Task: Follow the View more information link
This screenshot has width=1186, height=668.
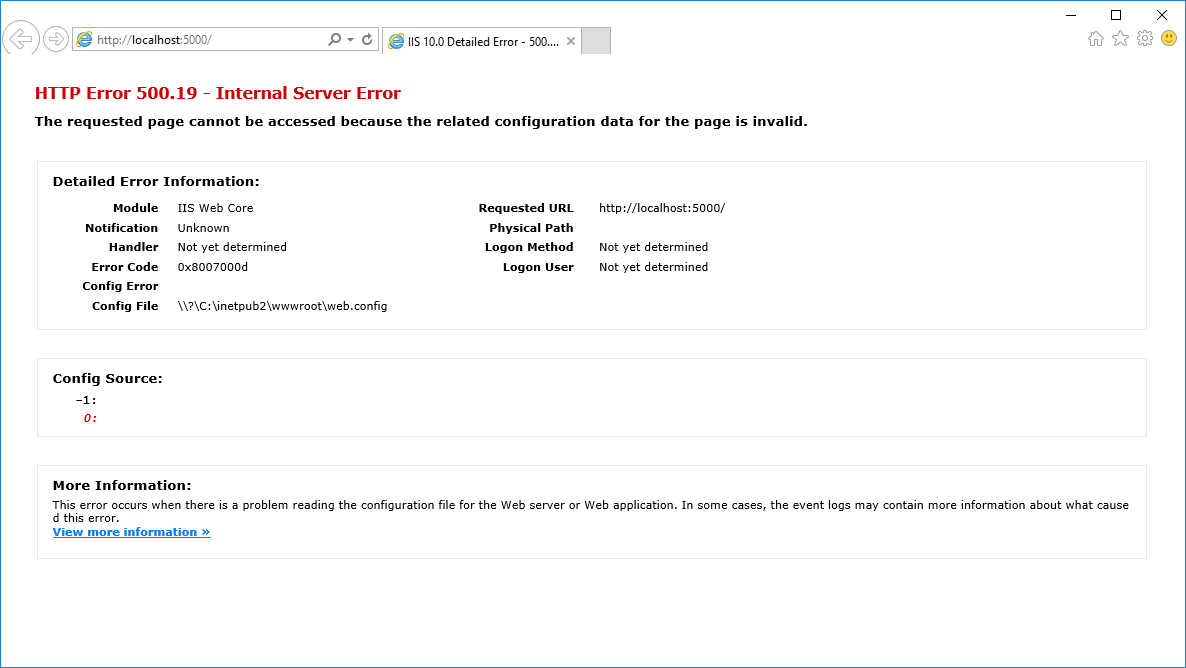Action: point(132,532)
